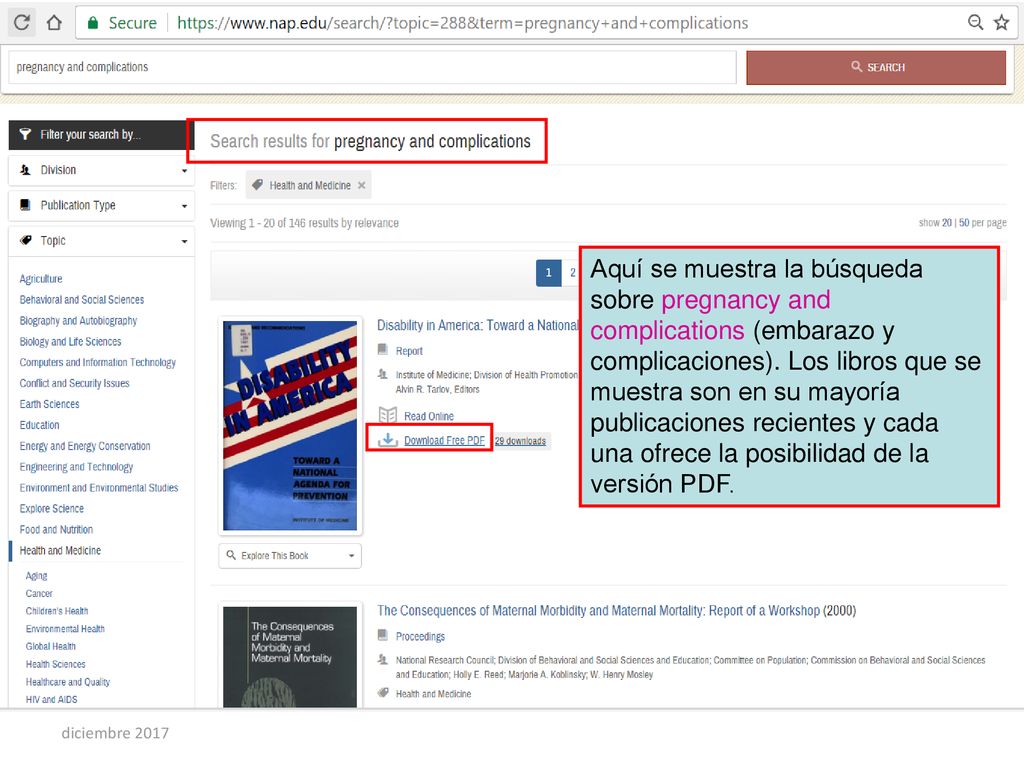
Task: Show 50 results per page
Action: click(963, 223)
